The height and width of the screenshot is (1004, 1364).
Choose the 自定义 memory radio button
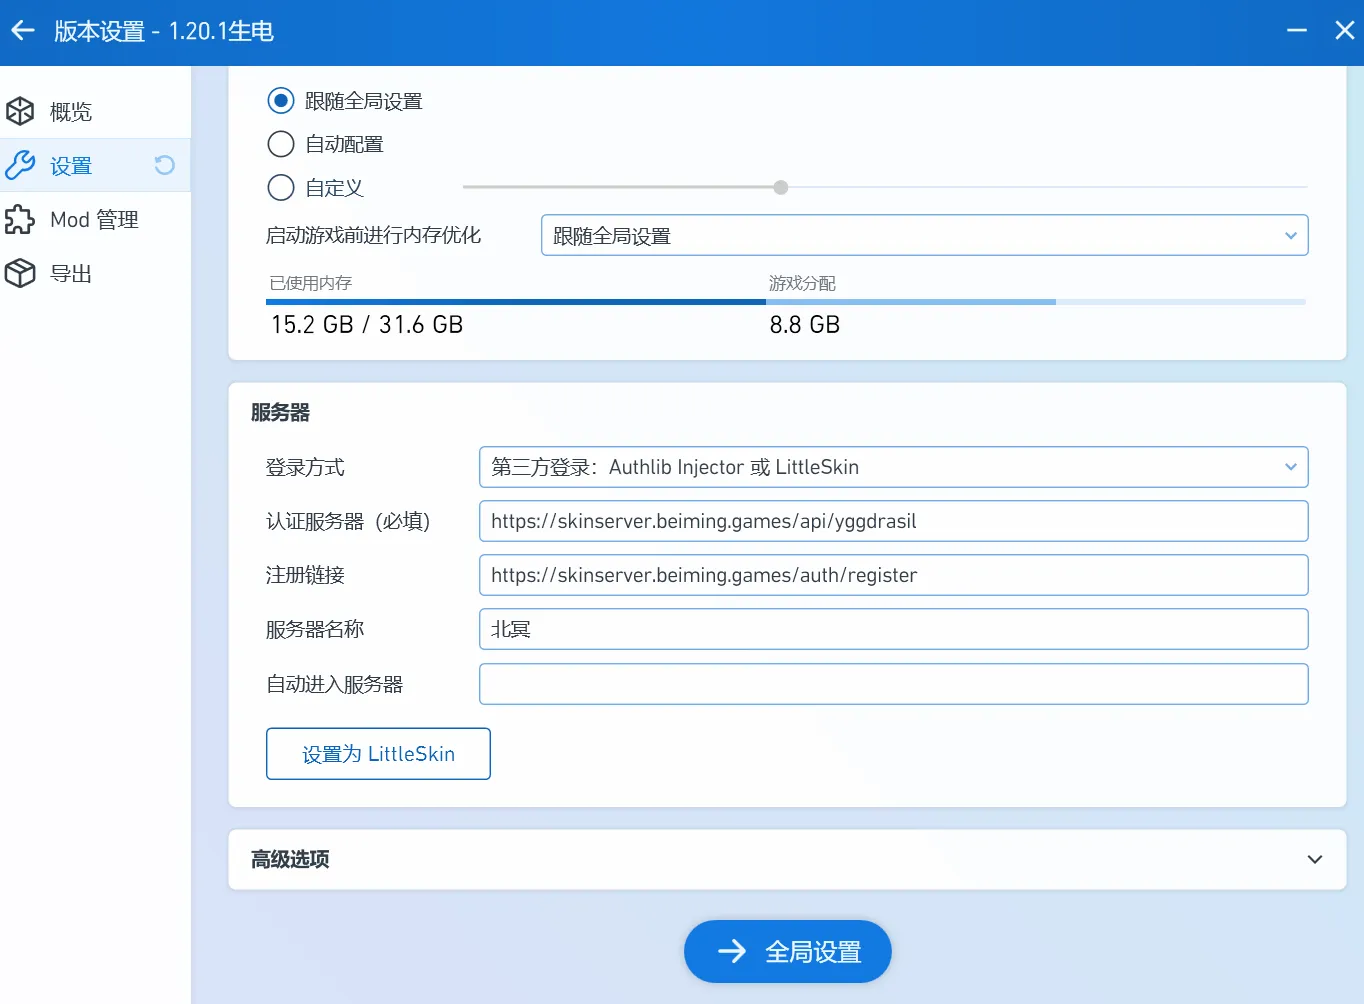point(281,188)
